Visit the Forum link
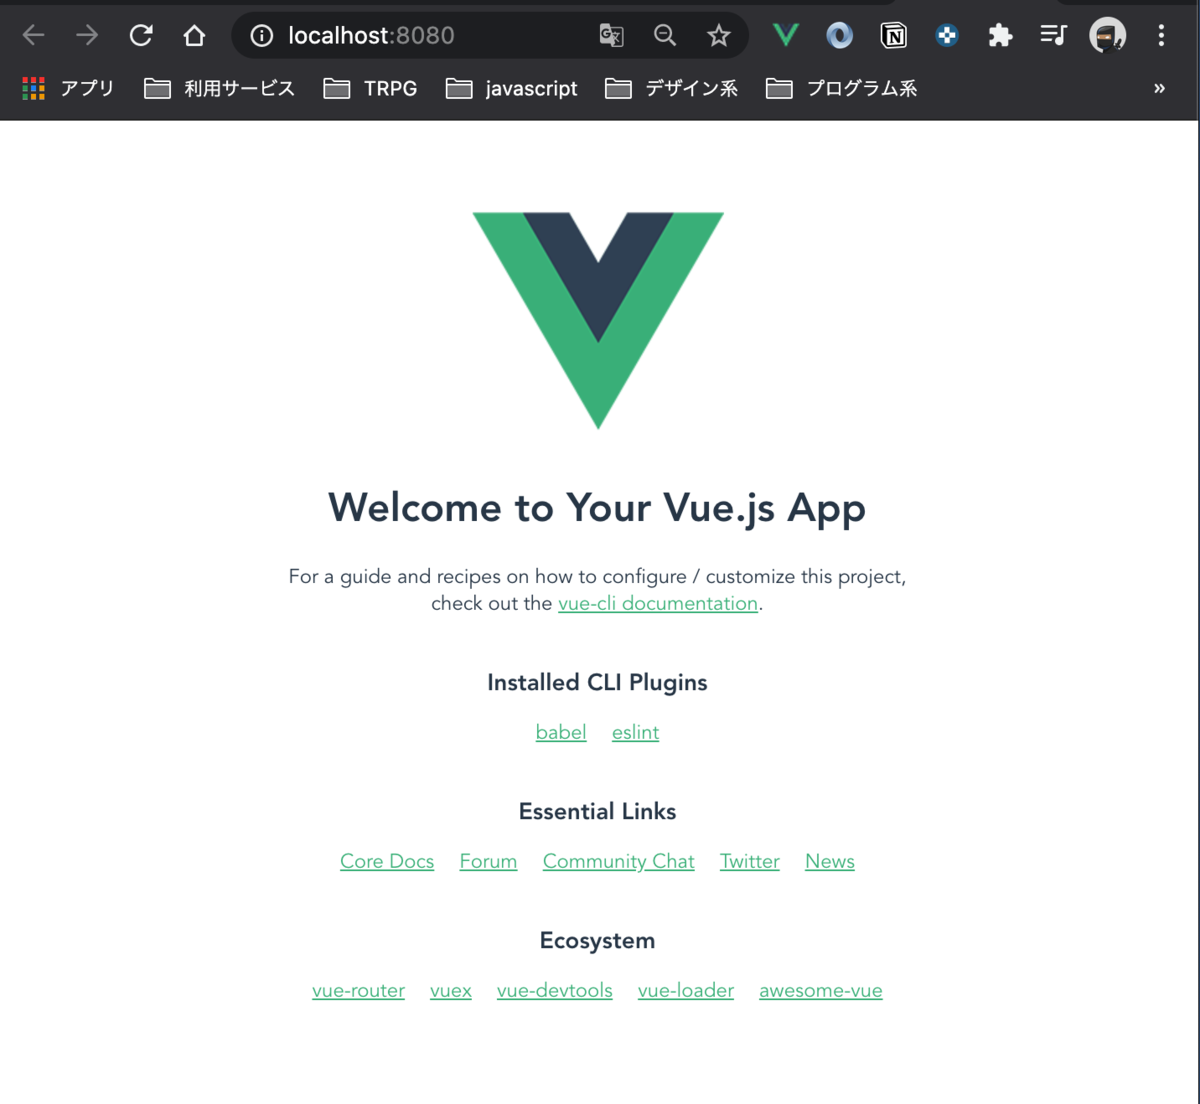The width and height of the screenshot is (1200, 1104). point(488,862)
